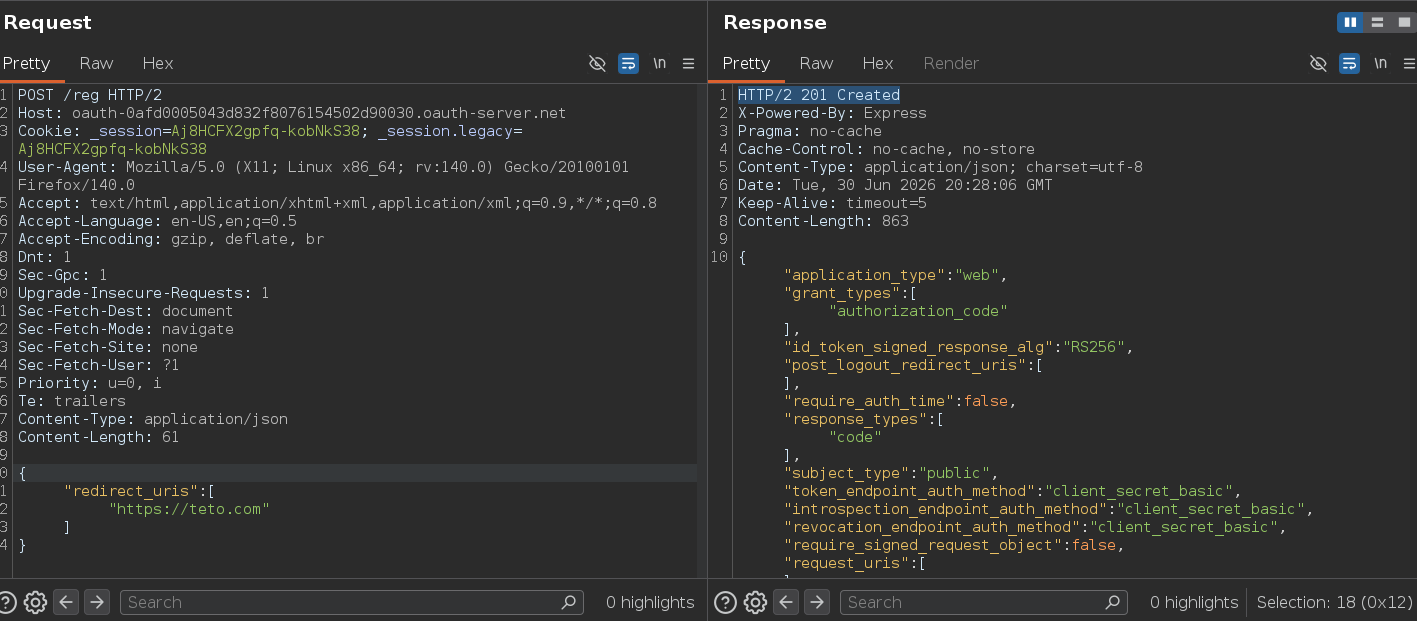The image size is (1417, 621).
Task: Switch Response view to Raw tab
Action: tap(817, 63)
